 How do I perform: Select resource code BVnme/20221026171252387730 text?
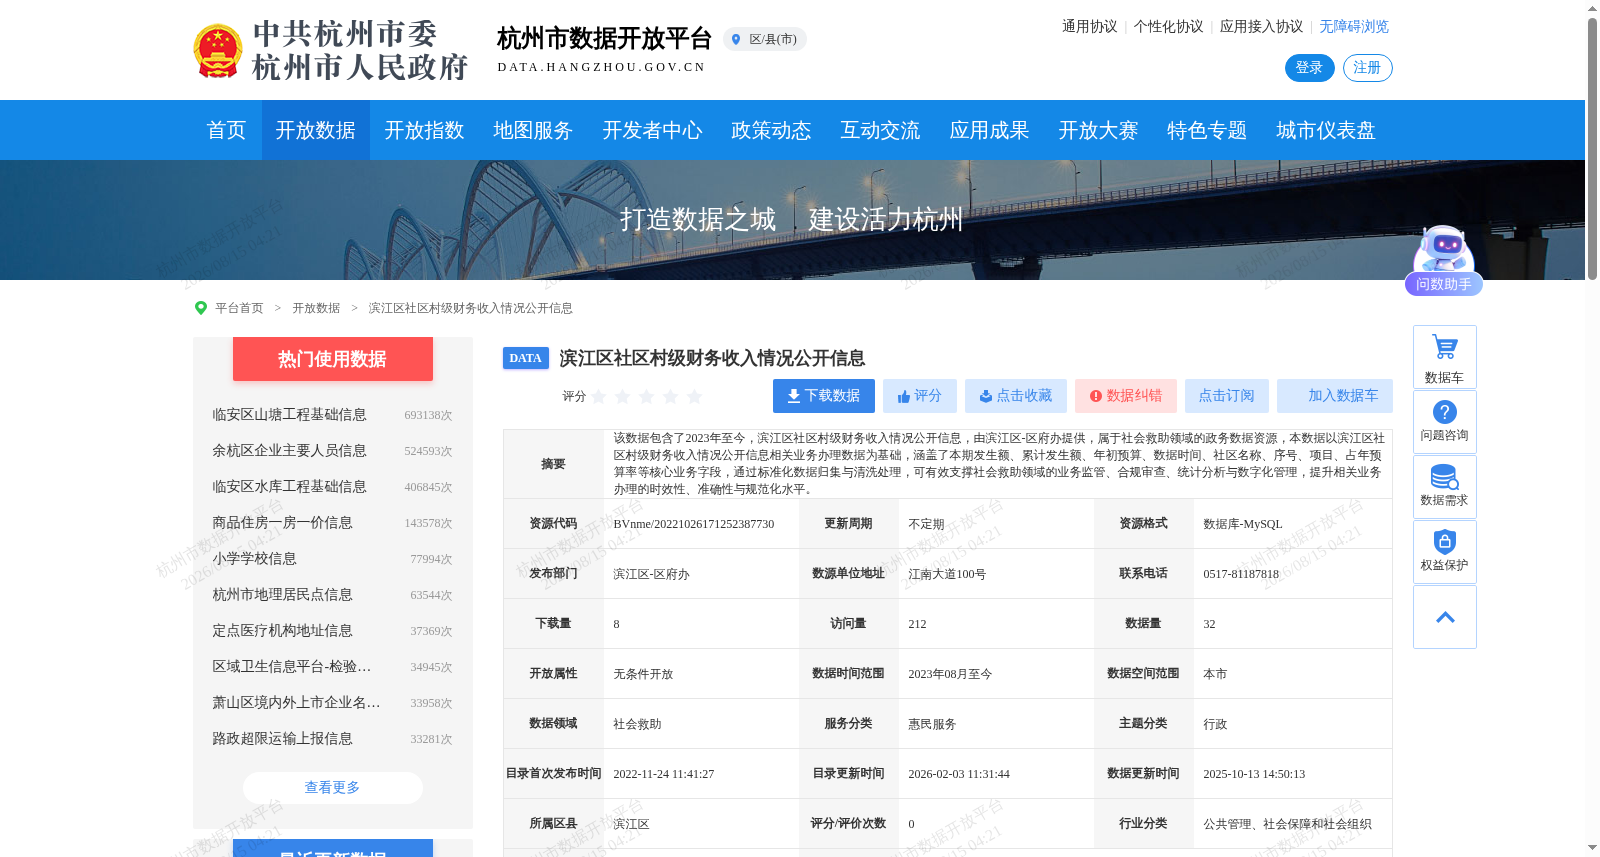[694, 524]
